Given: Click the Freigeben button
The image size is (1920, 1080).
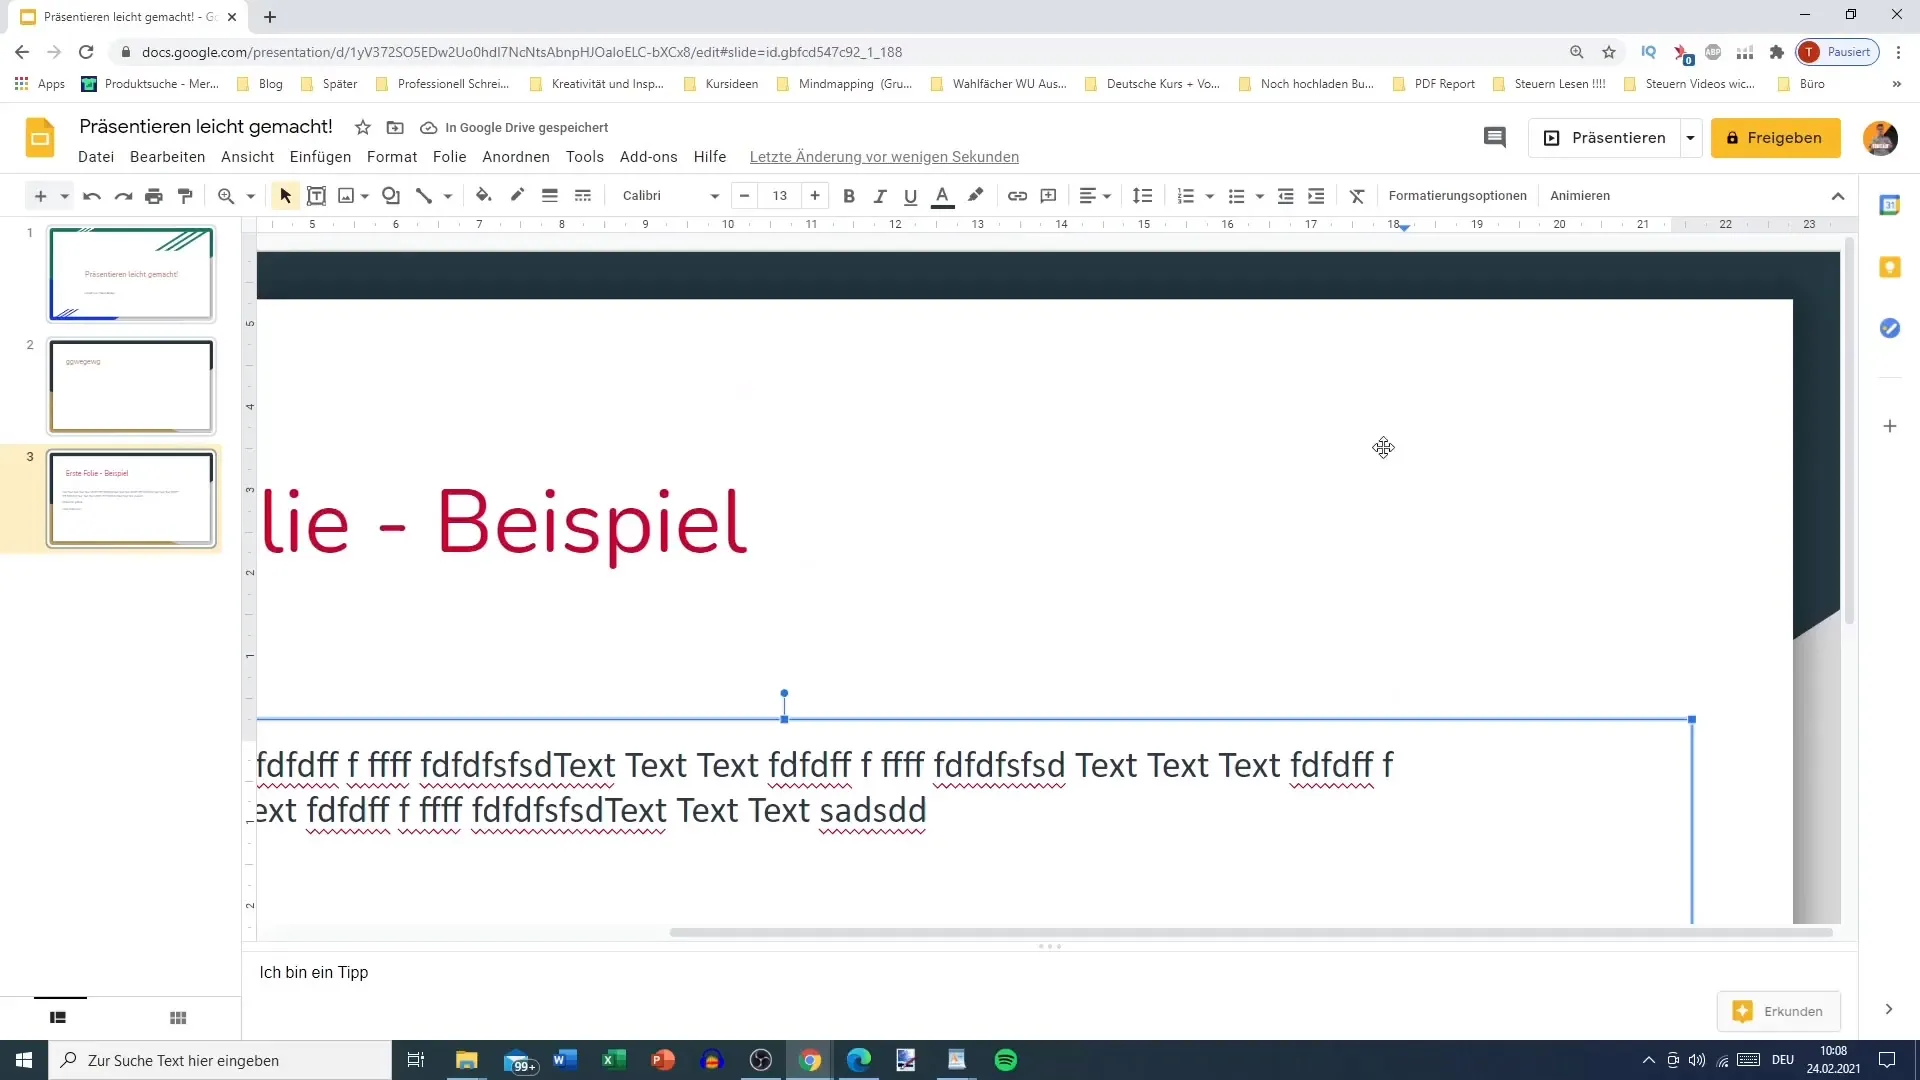Looking at the screenshot, I should (1779, 137).
